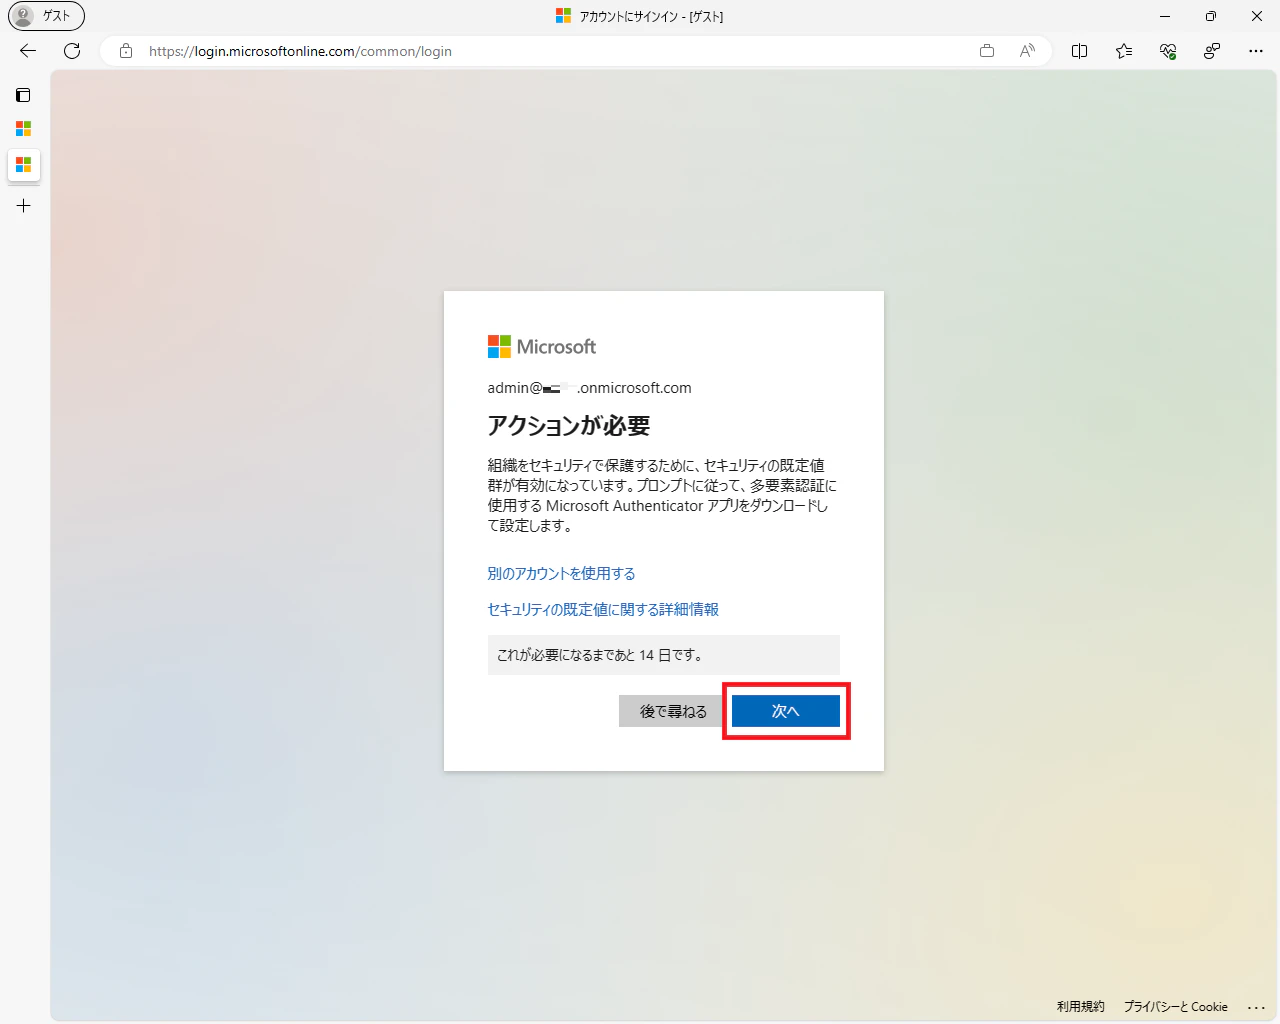Open the shopping bag icon in address bar
This screenshot has height=1024, width=1280.
pos(987,51)
